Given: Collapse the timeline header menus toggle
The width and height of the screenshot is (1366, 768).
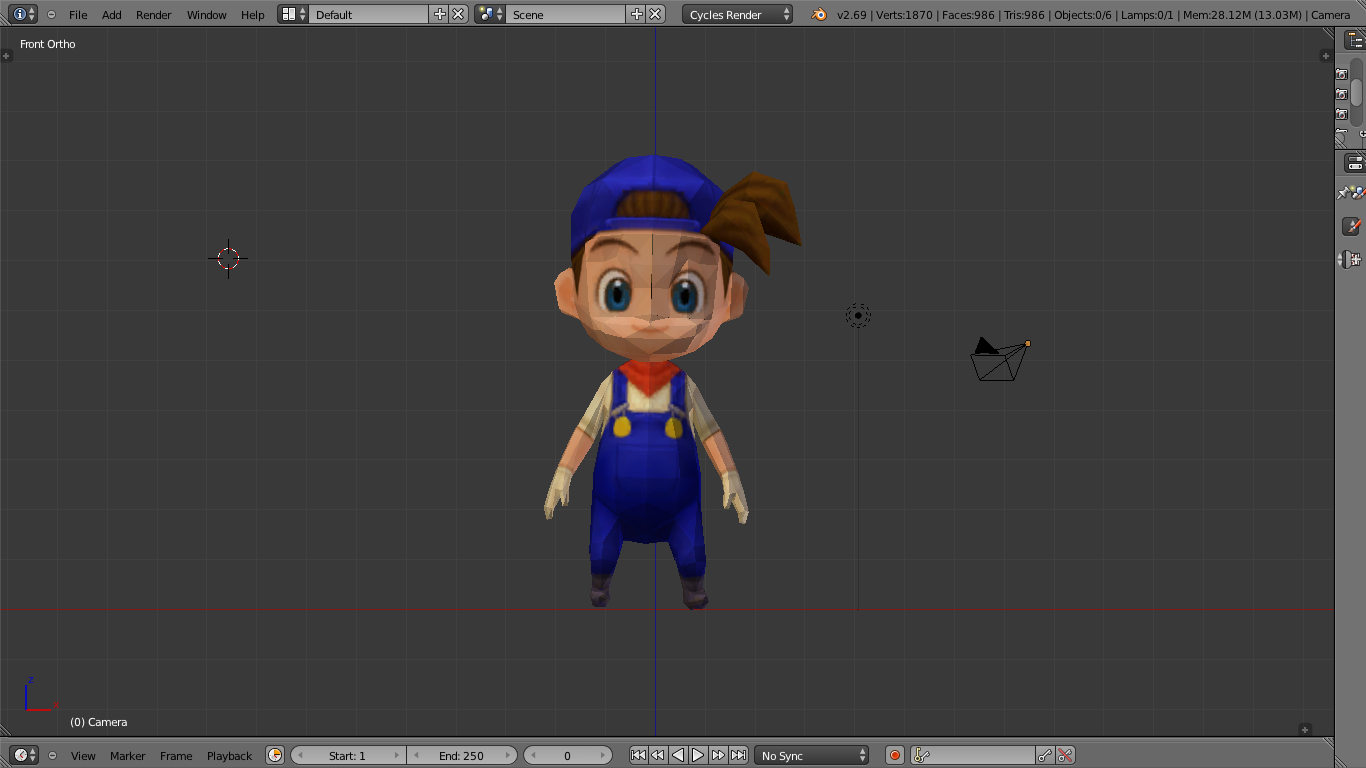Looking at the screenshot, I should click(52, 755).
